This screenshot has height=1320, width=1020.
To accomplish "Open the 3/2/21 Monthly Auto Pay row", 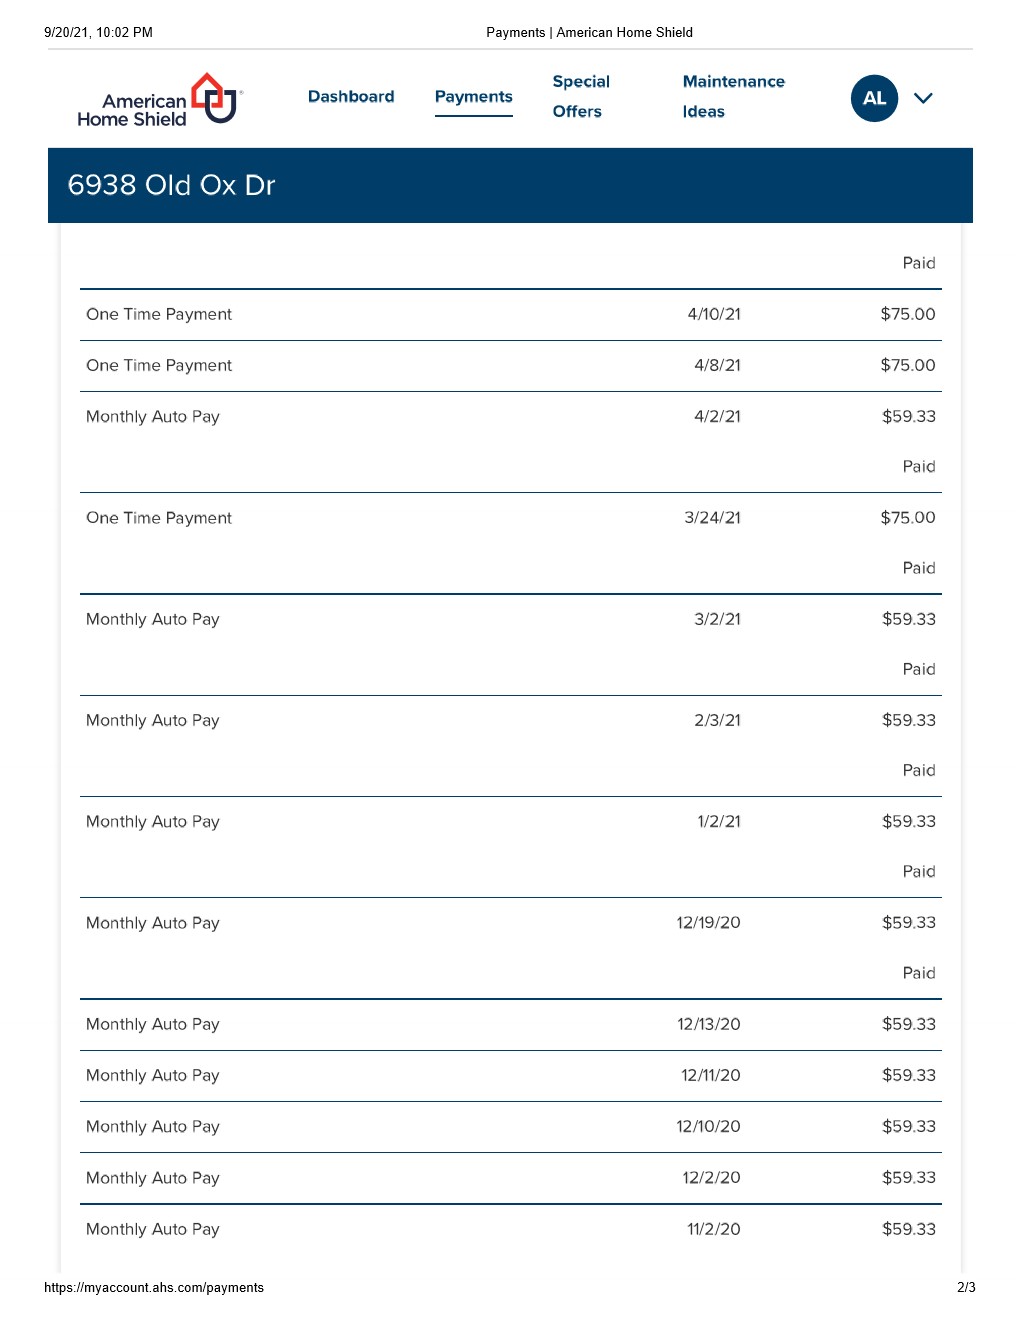I will (510, 620).
